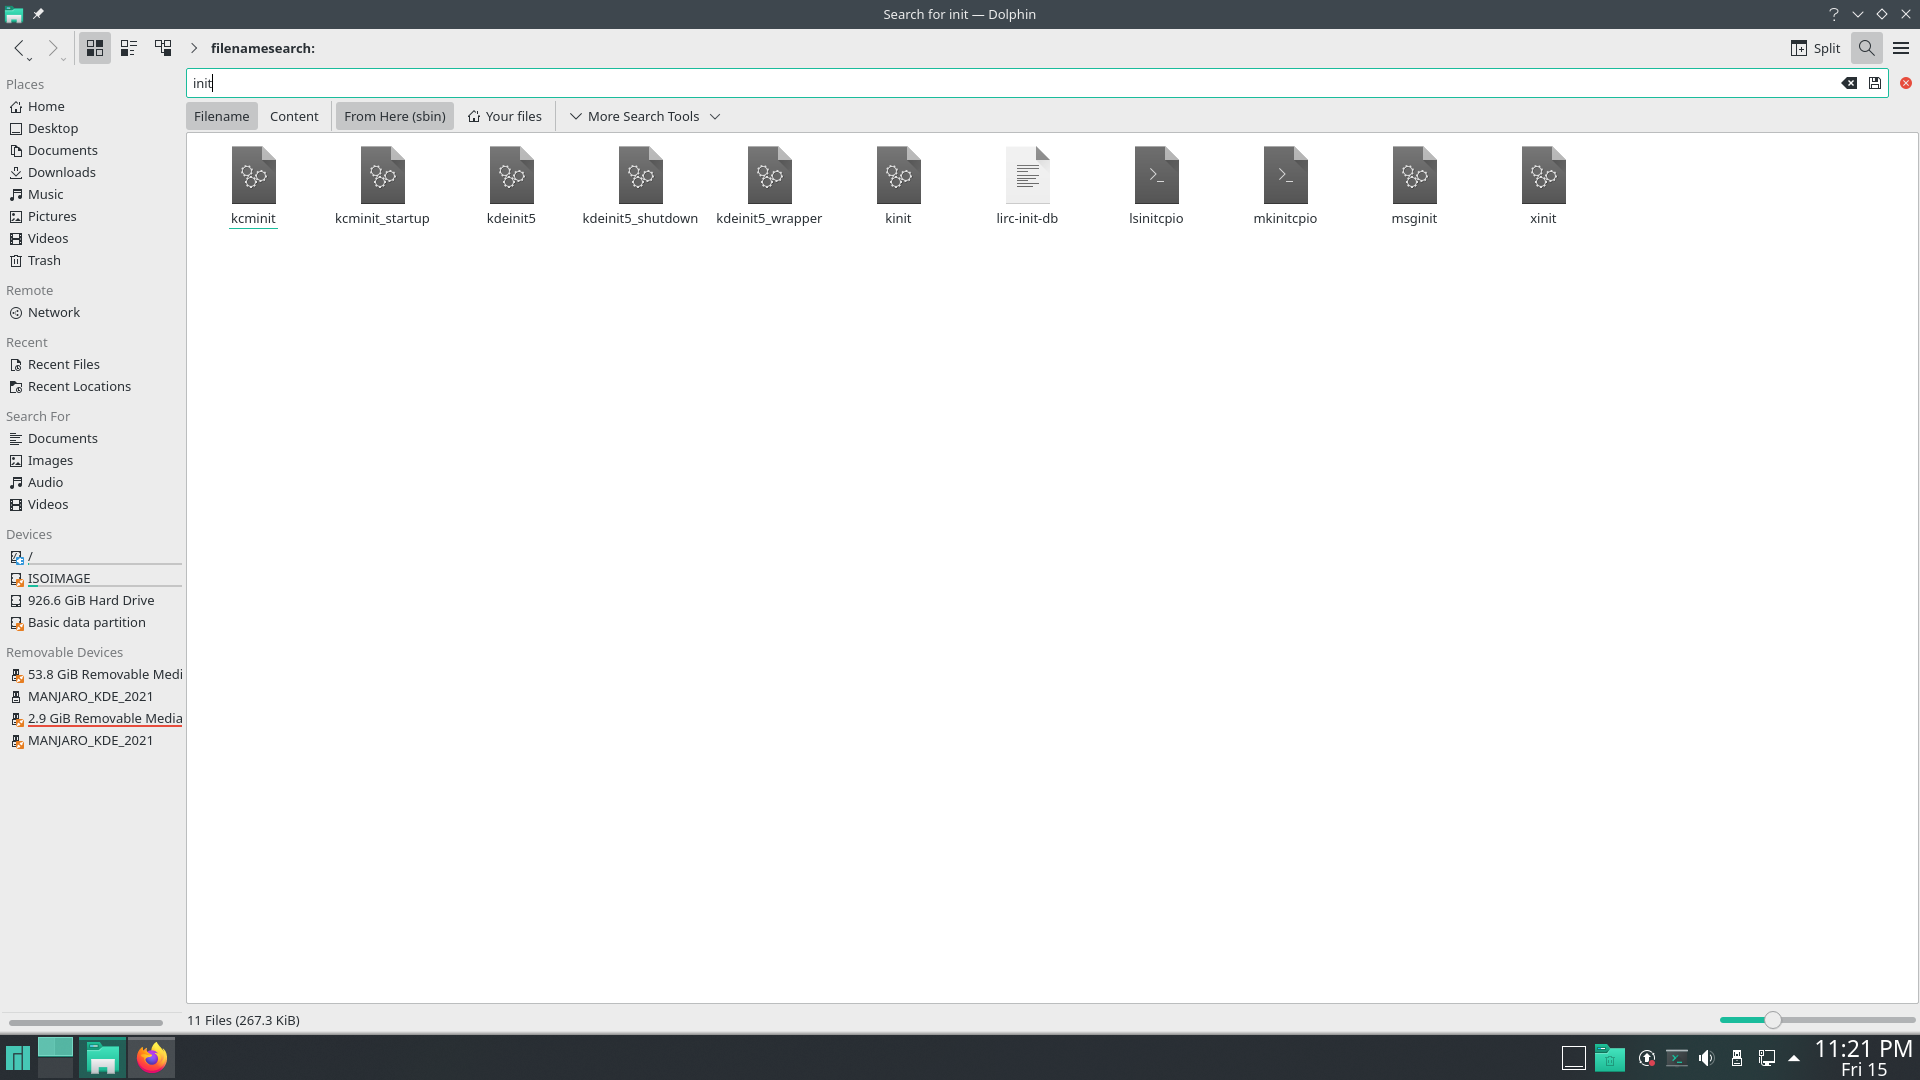Select Your files search scope
Screen dimensions: 1920x1080
[504, 116]
